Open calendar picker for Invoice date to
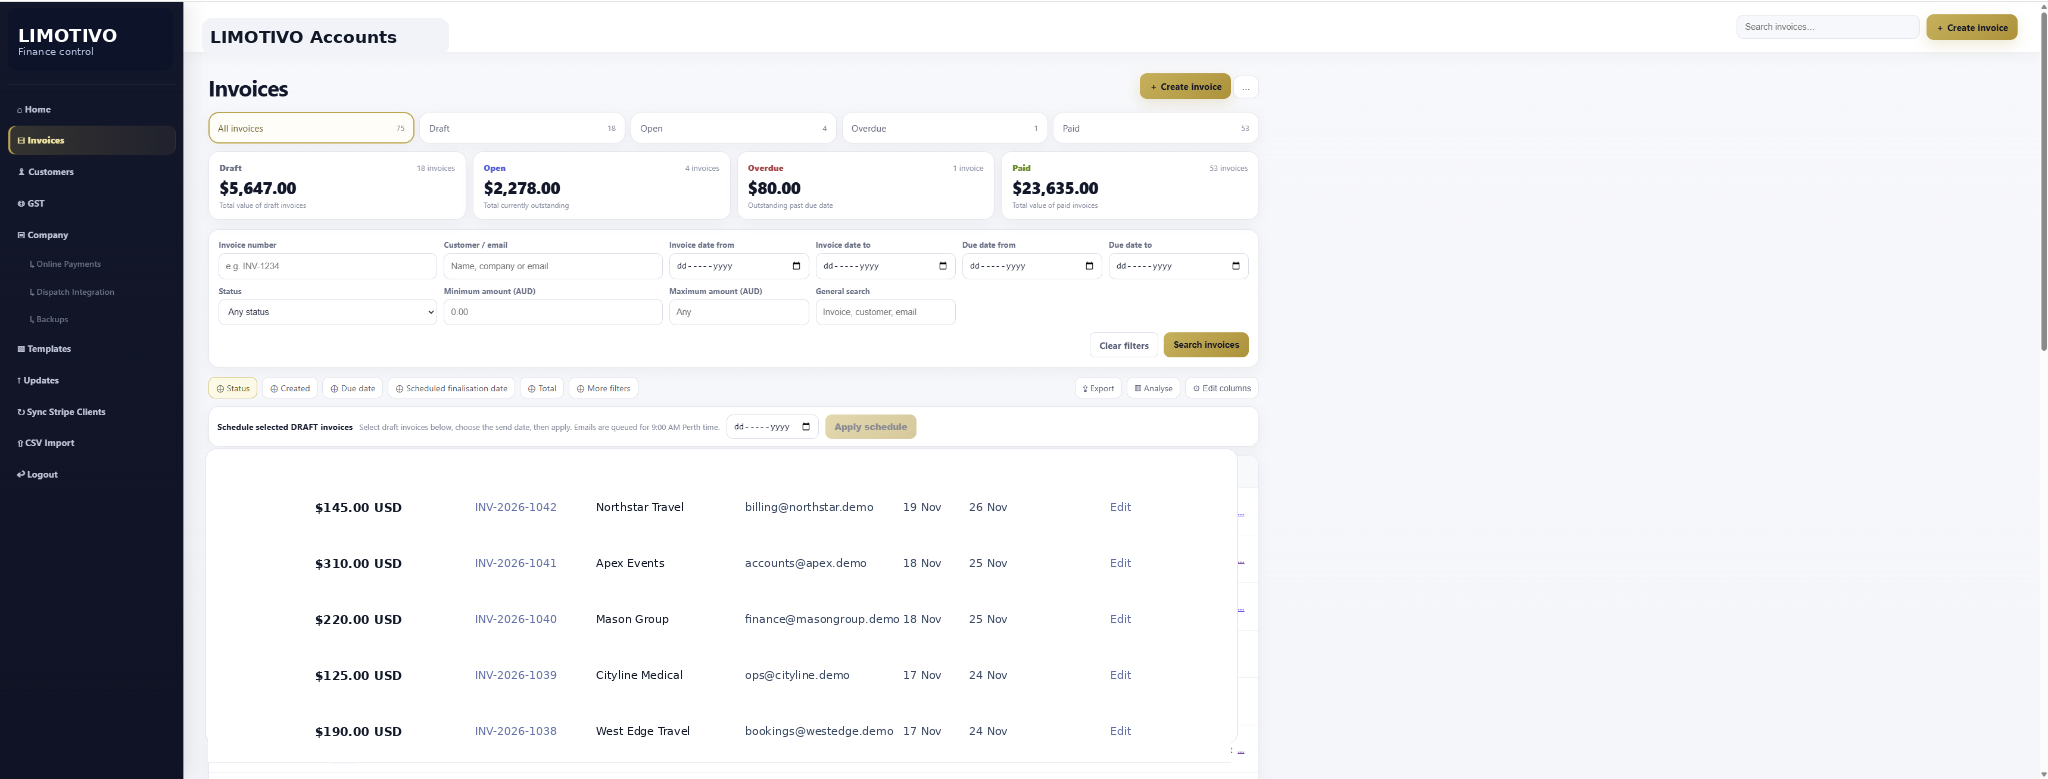Image resolution: width=2048 pixels, height=779 pixels. point(942,266)
